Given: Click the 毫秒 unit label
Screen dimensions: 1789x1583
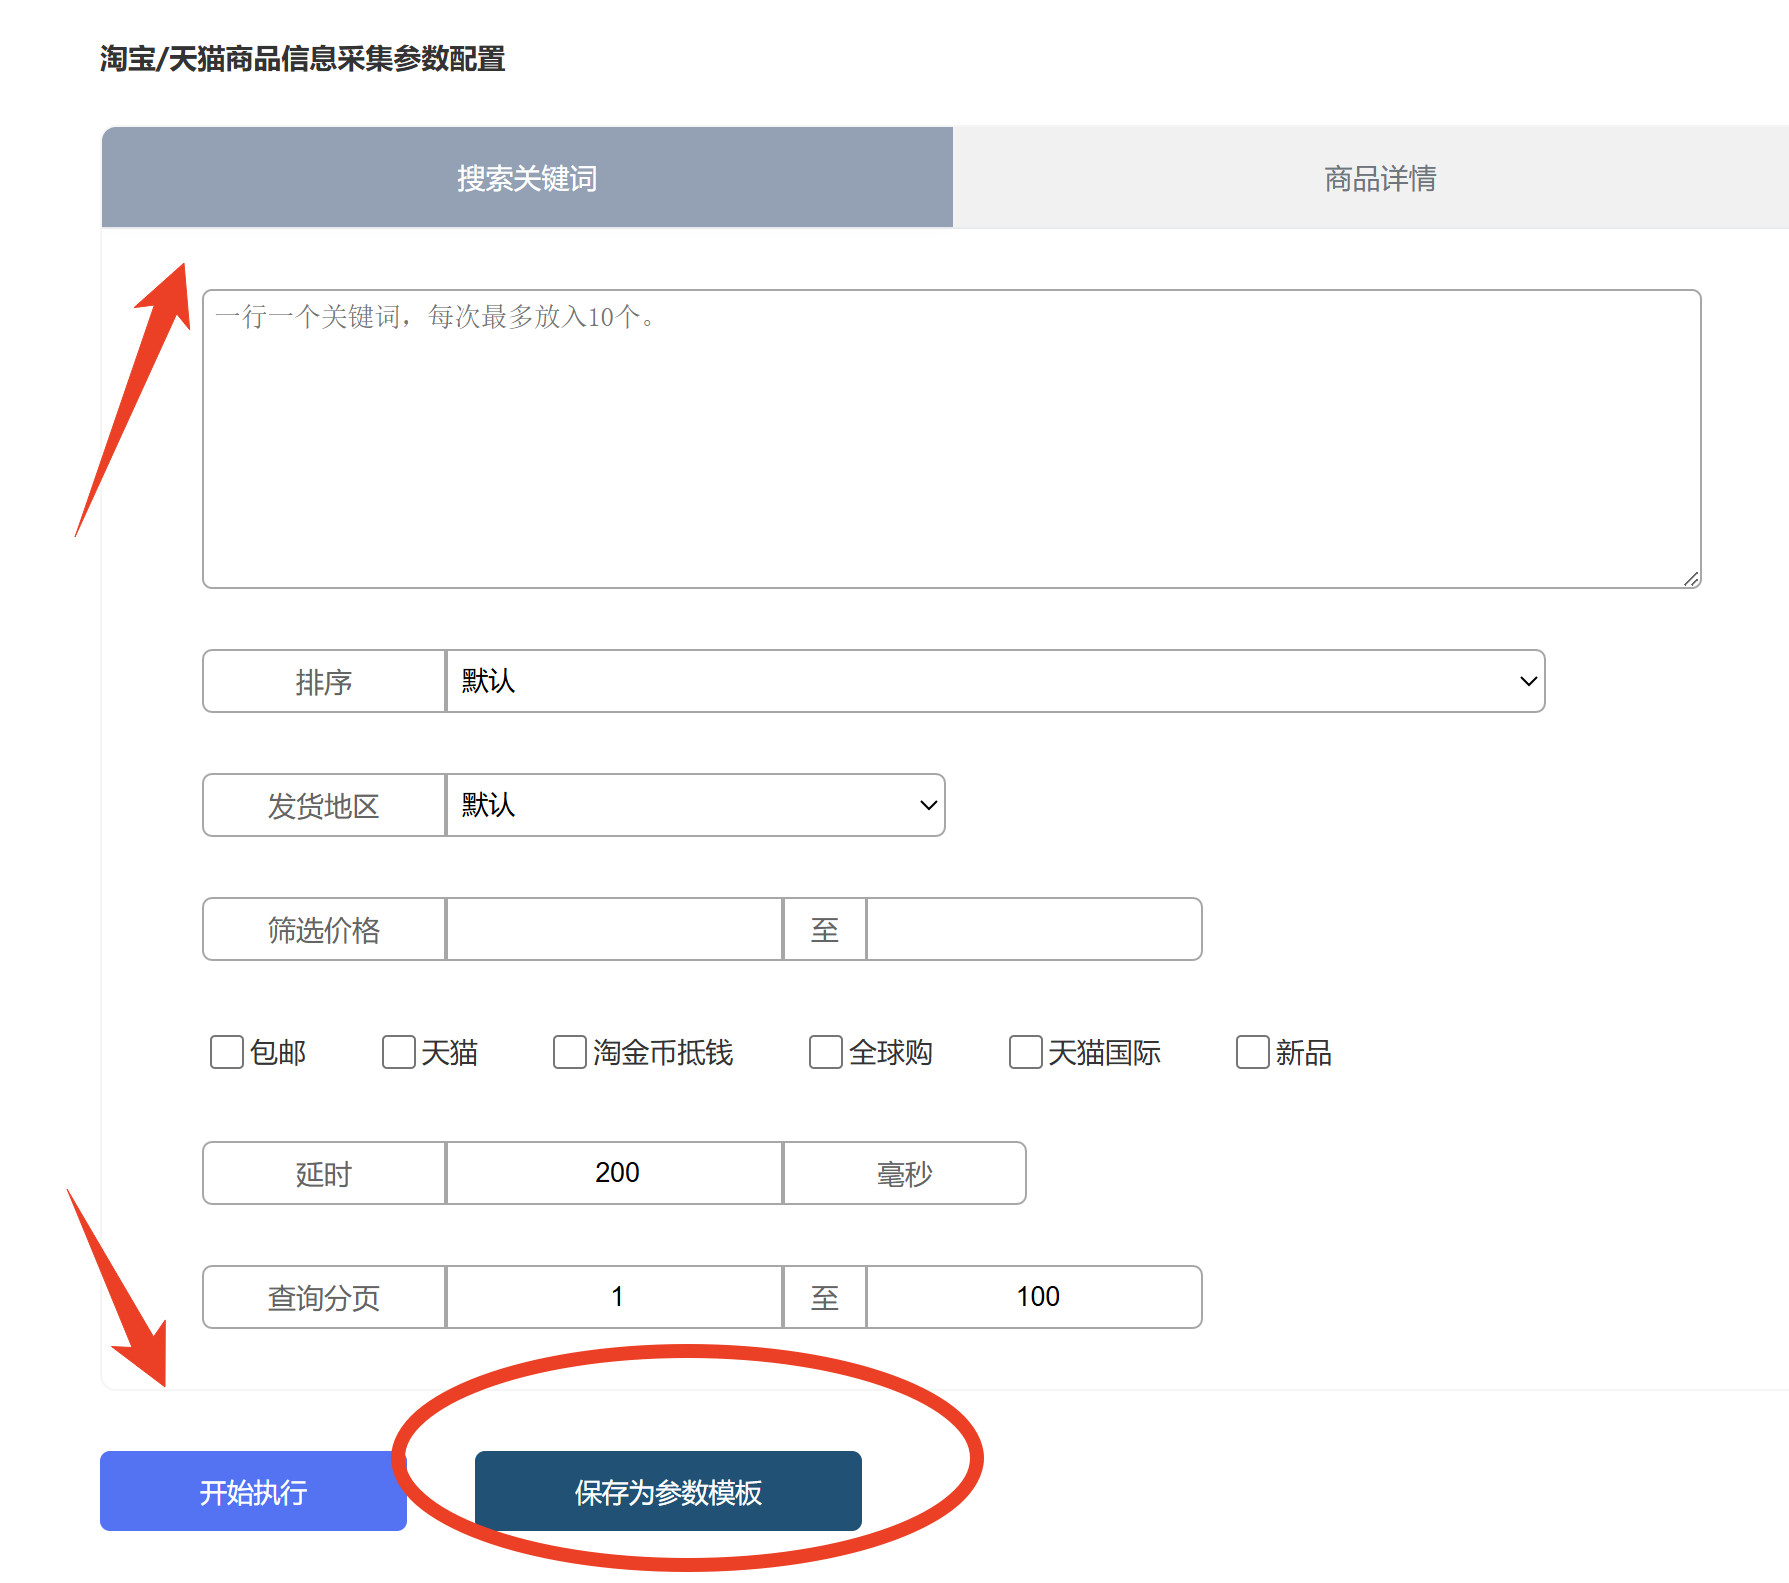Looking at the screenshot, I should [x=904, y=1173].
